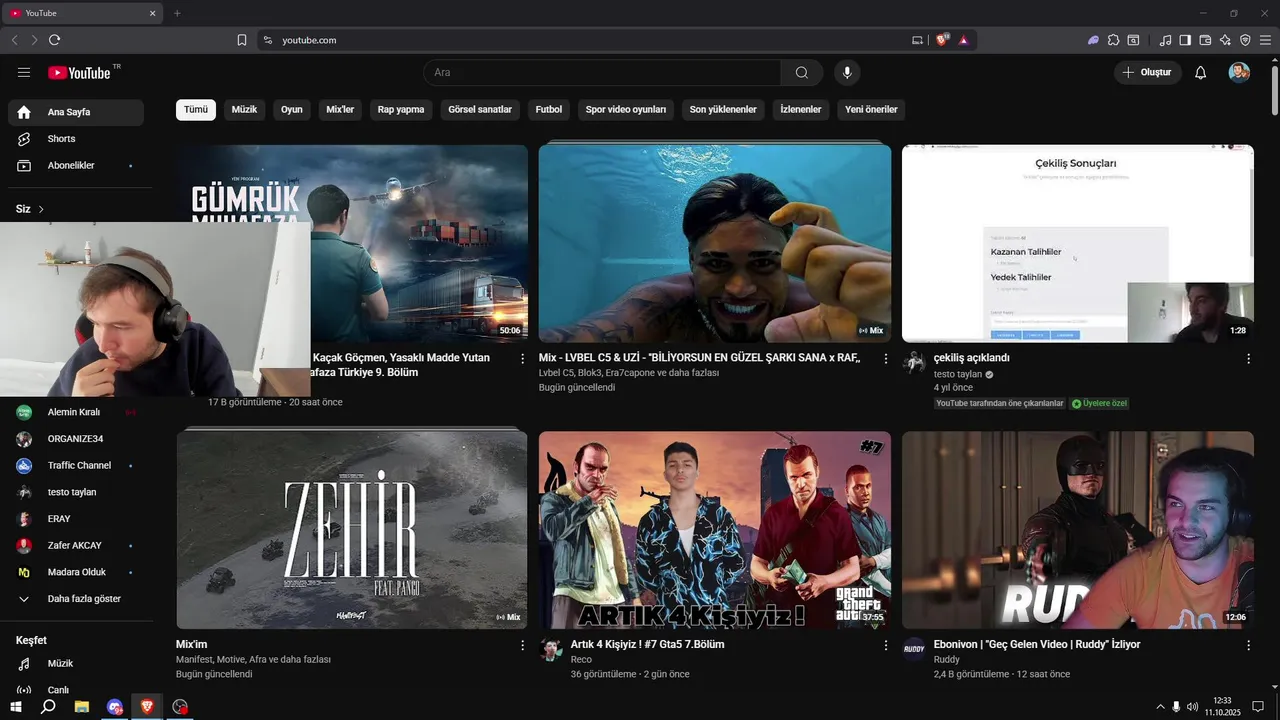Reload the page in browser

(54, 40)
